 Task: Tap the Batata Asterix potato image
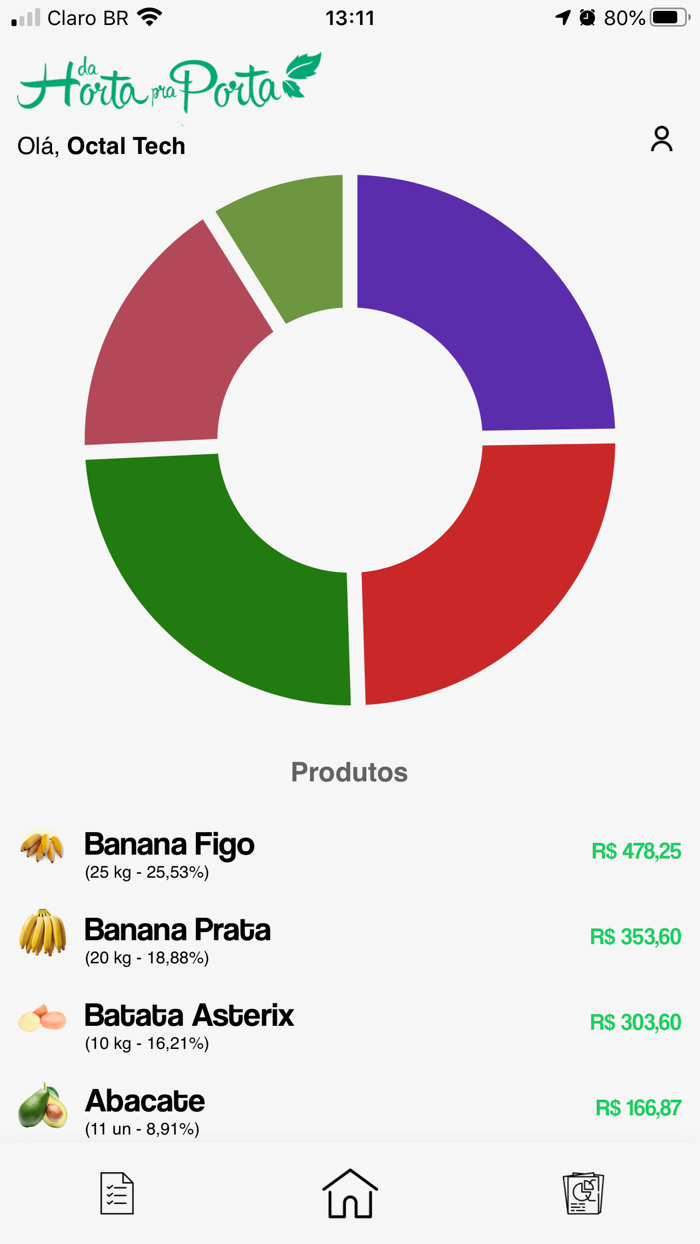pyautogui.click(x=42, y=1019)
